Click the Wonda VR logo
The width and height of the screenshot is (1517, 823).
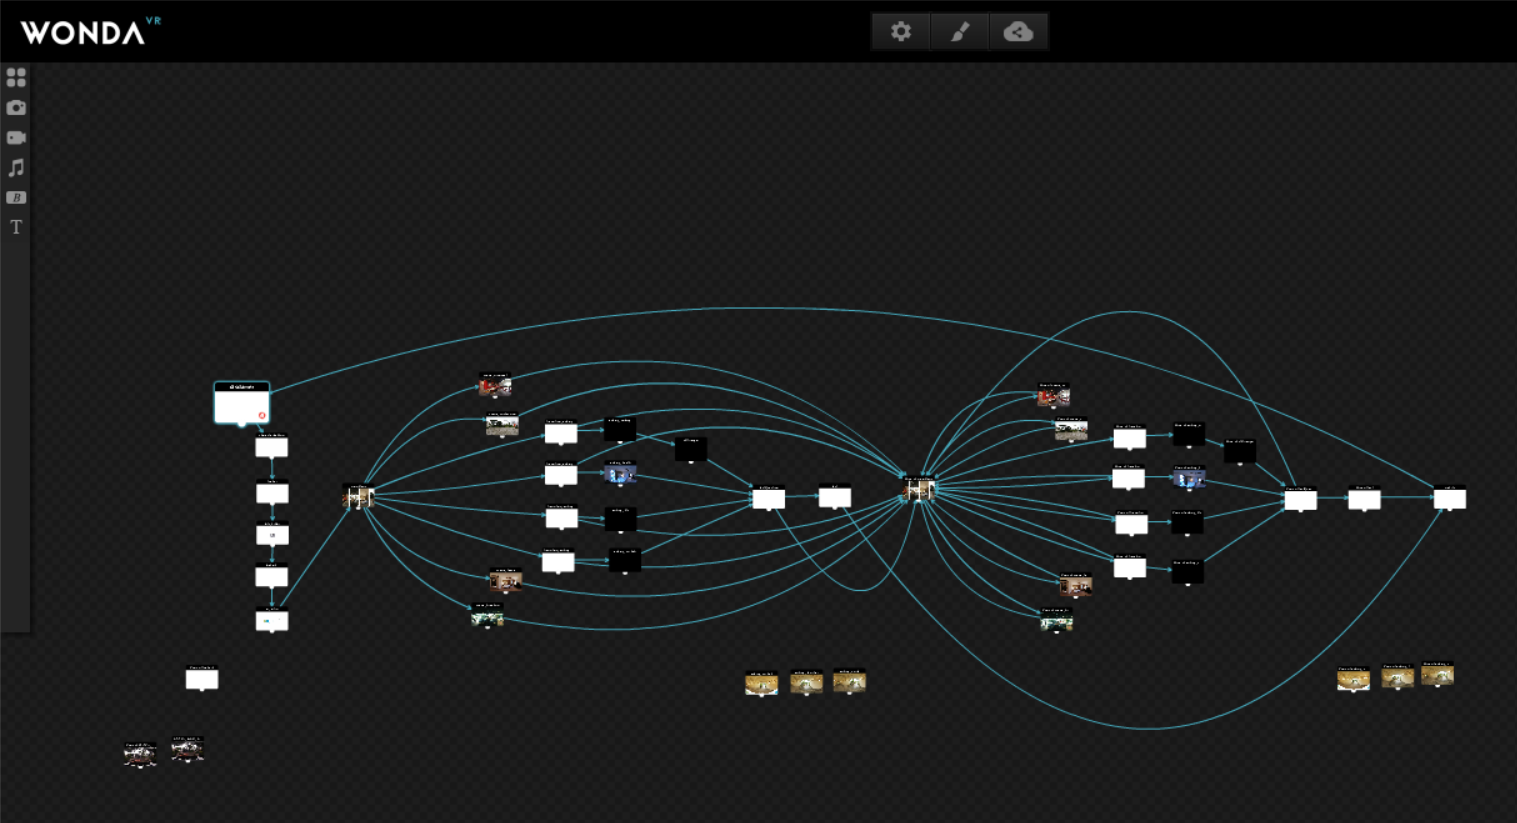coord(90,31)
